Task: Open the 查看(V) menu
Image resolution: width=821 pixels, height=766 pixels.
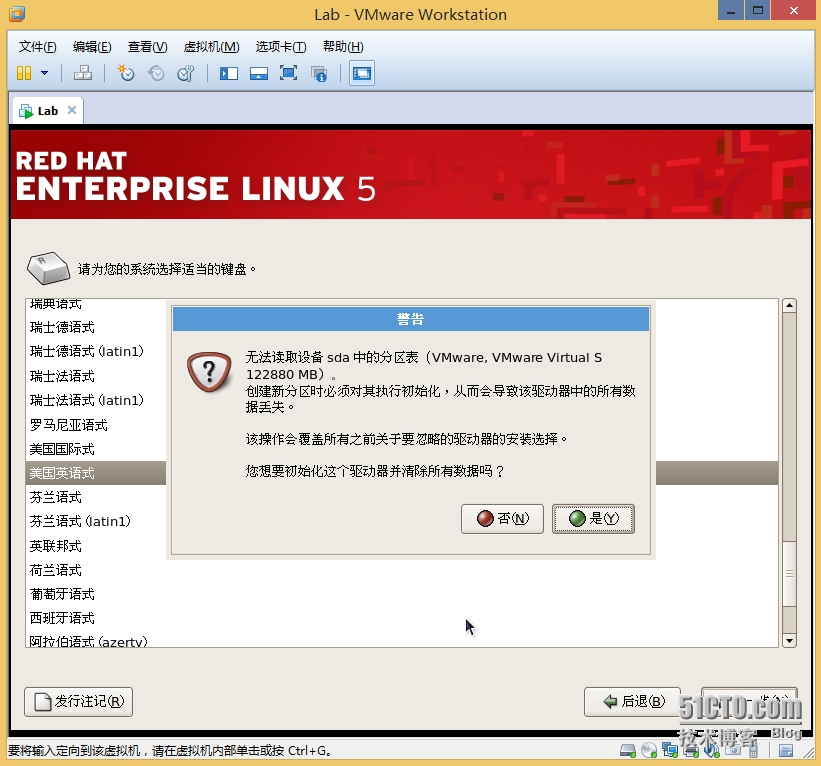Action: [x=148, y=47]
